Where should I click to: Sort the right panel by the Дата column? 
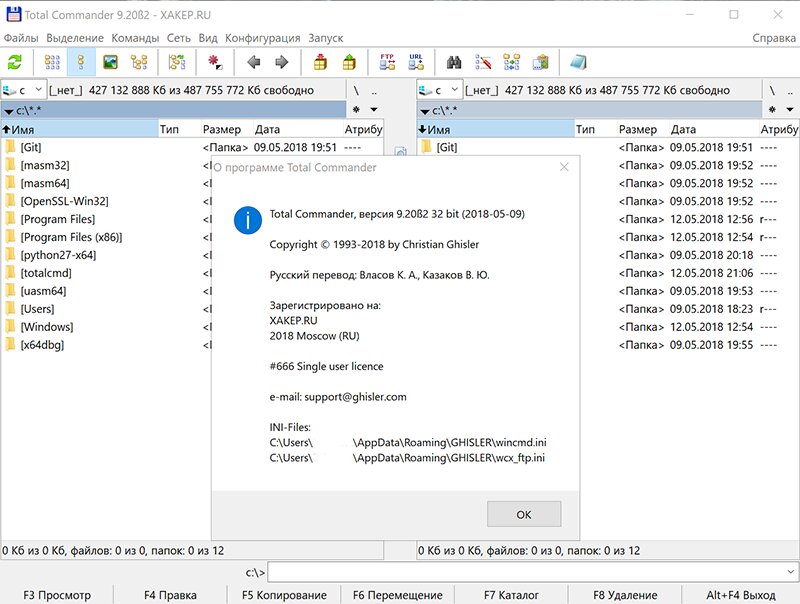pyautogui.click(x=714, y=130)
